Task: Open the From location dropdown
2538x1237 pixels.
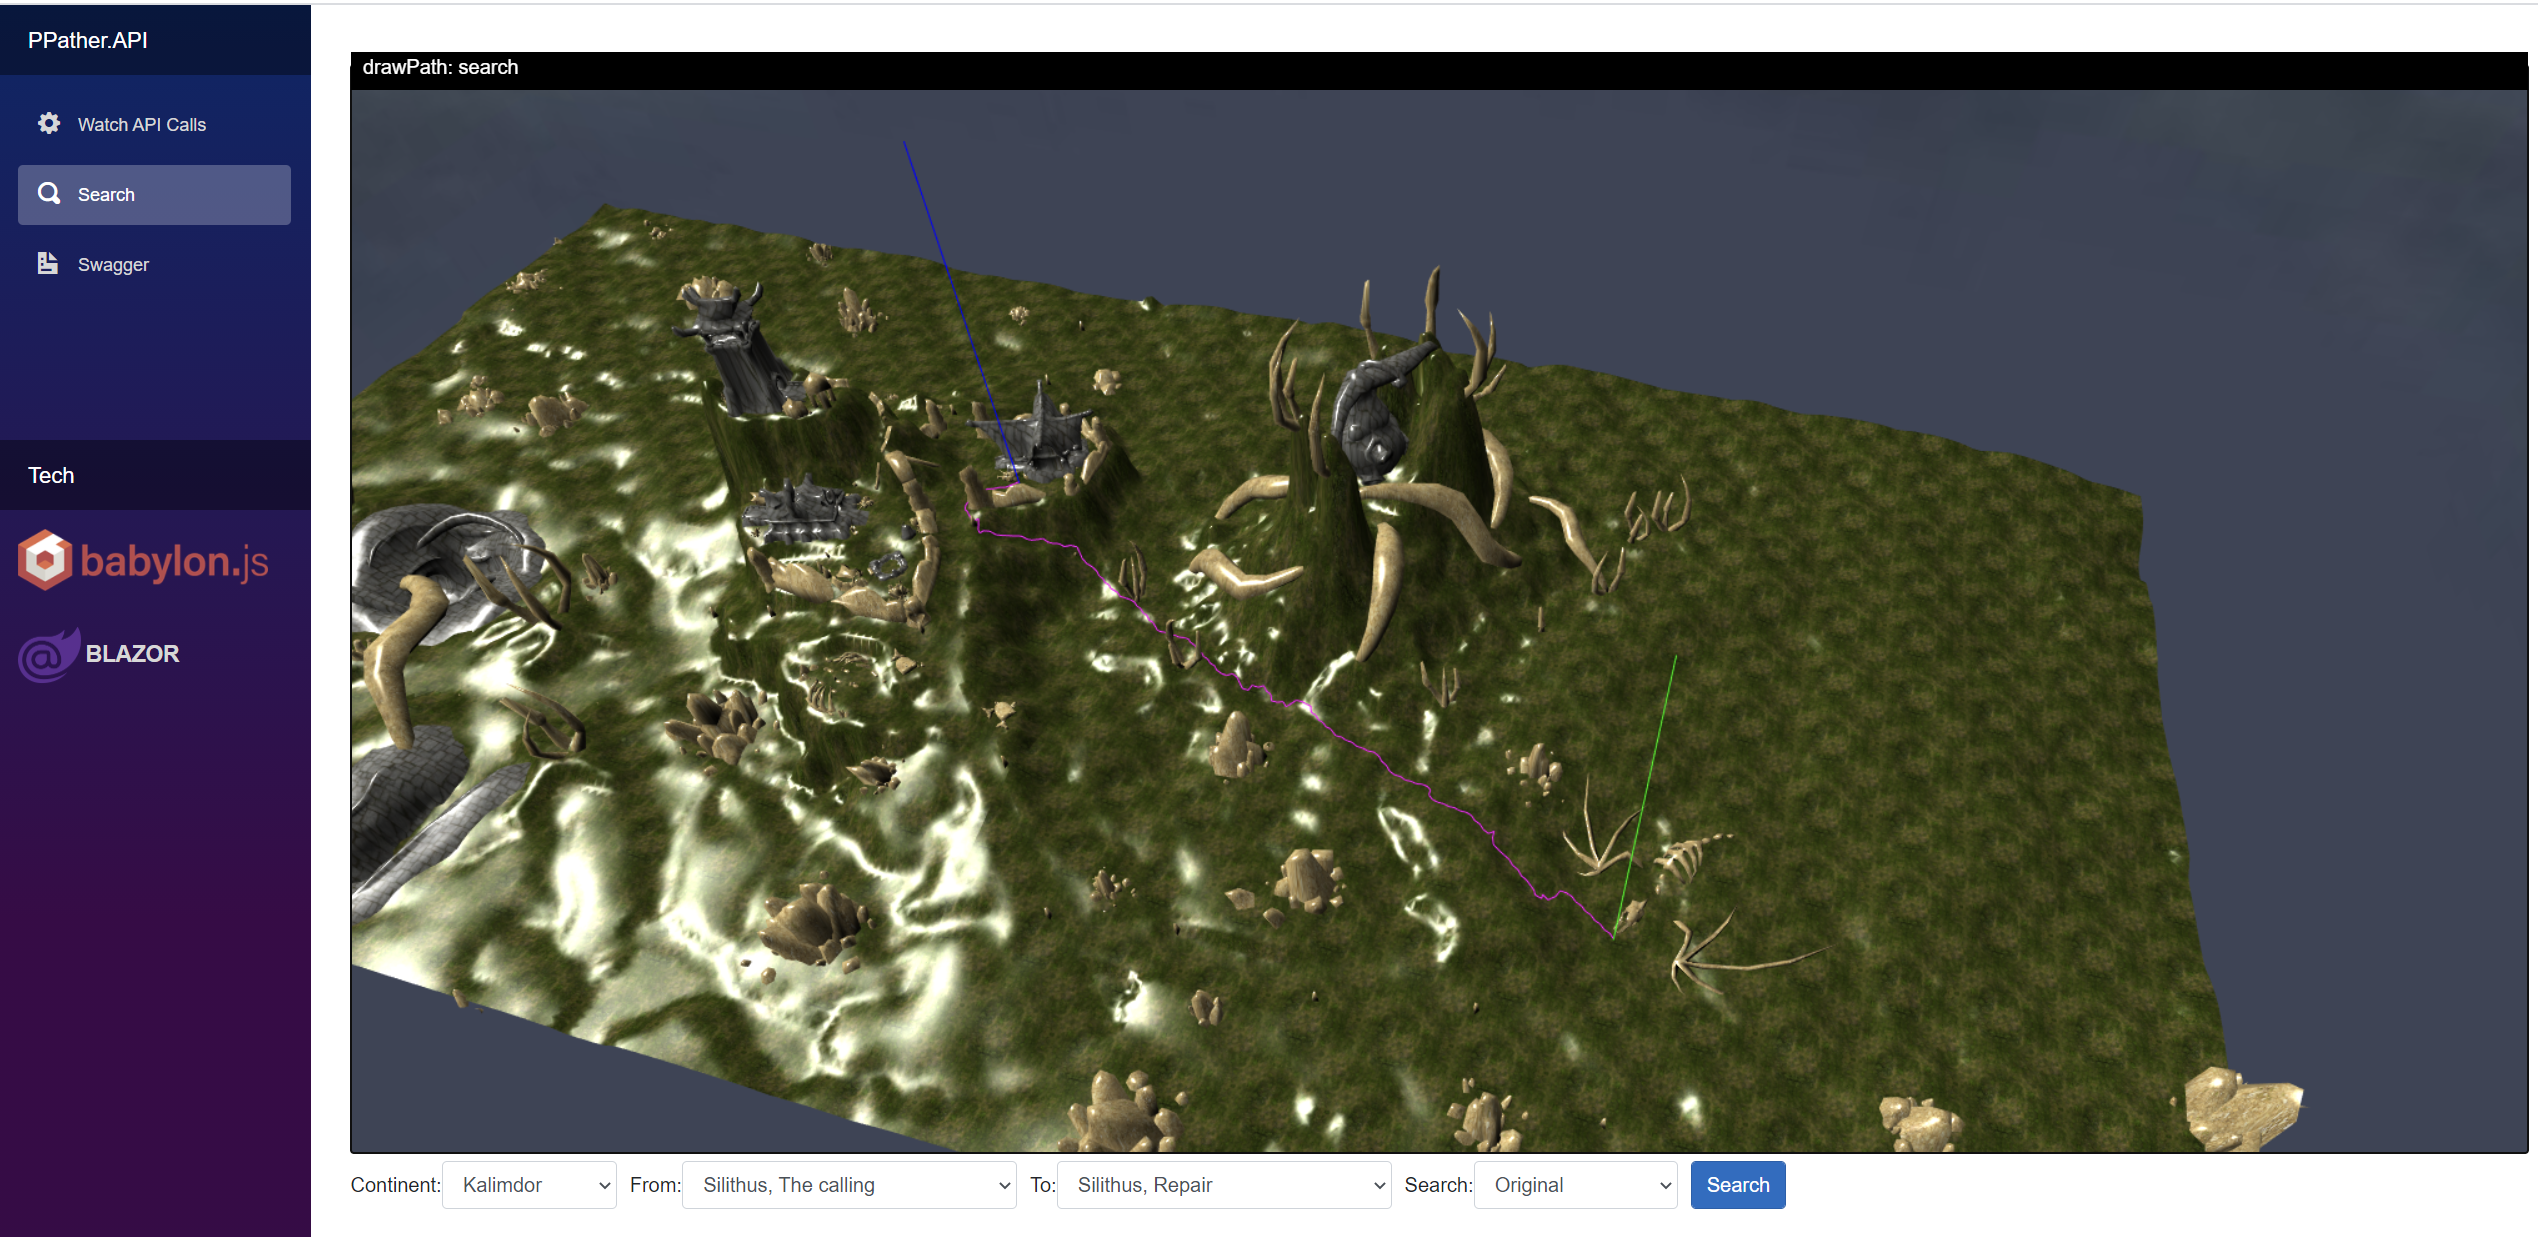Action: pyautogui.click(x=848, y=1184)
